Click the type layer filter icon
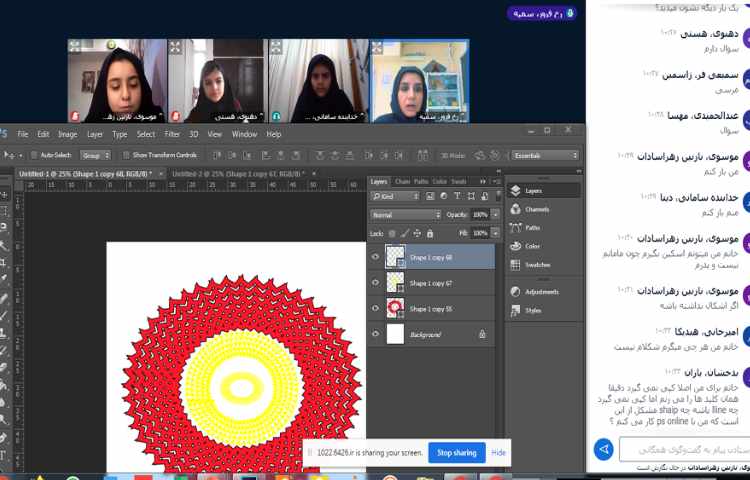The width and height of the screenshot is (750, 480). (x=457, y=196)
